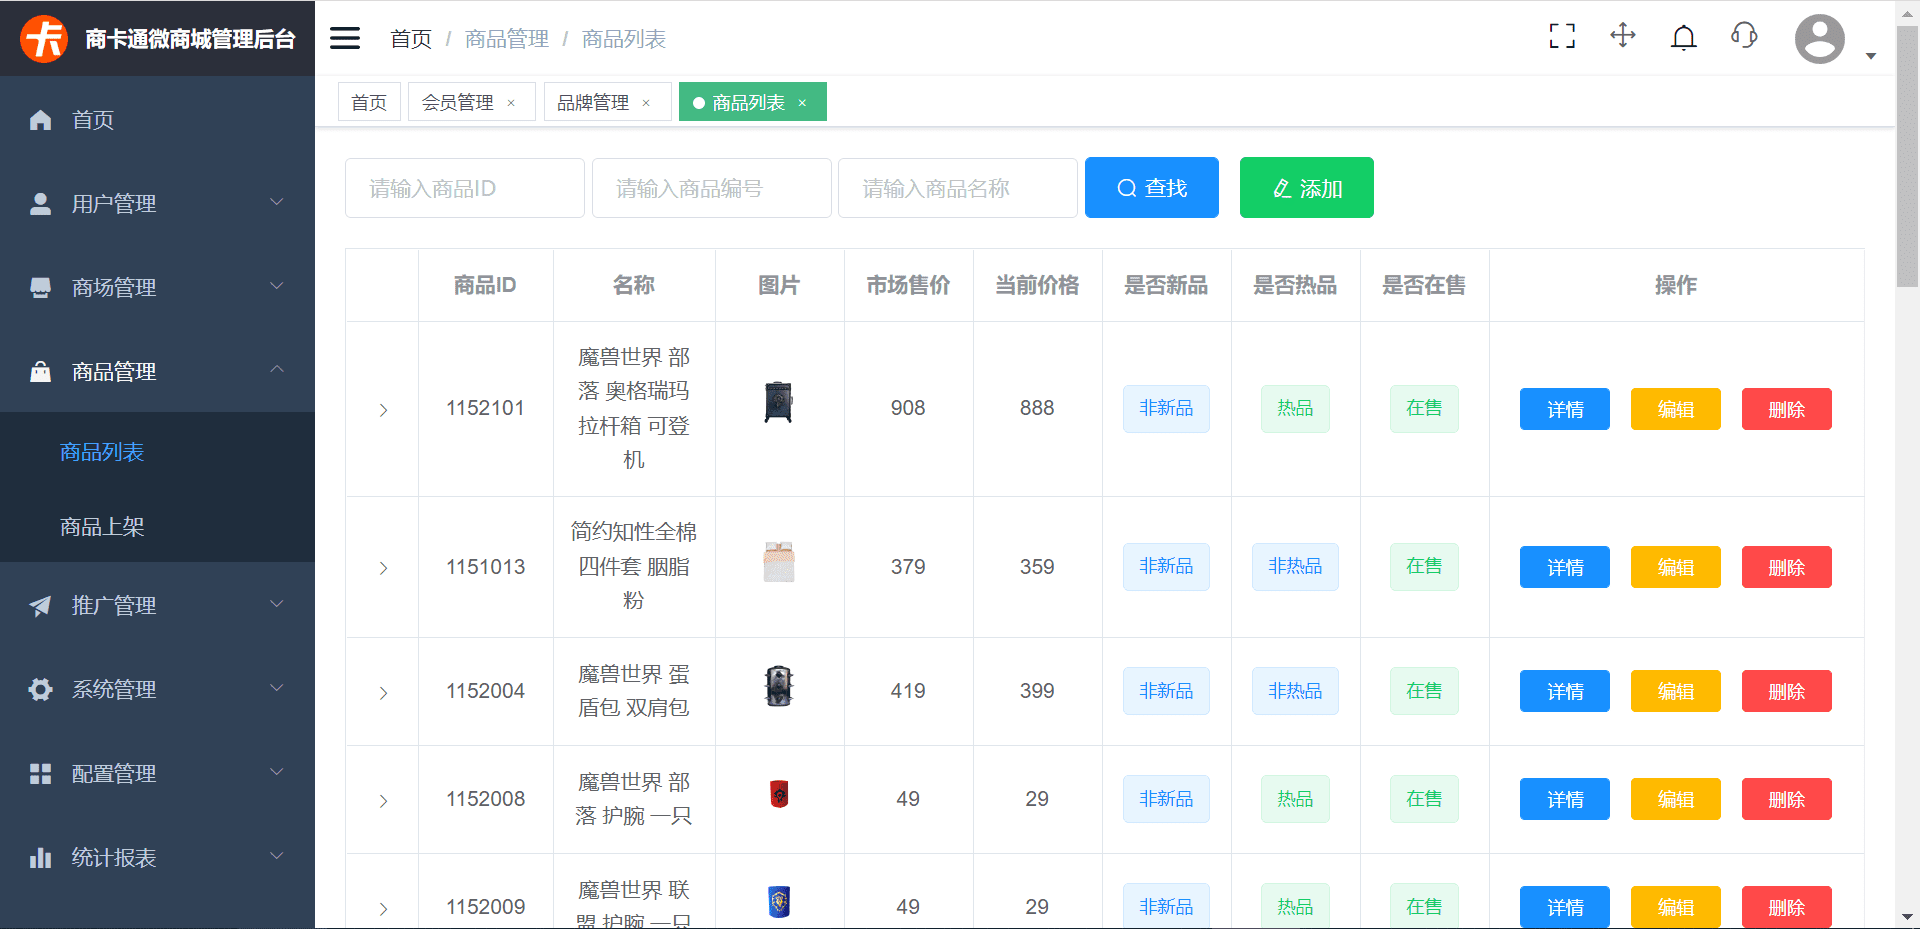Click the green 添加 add button

(x=1306, y=187)
